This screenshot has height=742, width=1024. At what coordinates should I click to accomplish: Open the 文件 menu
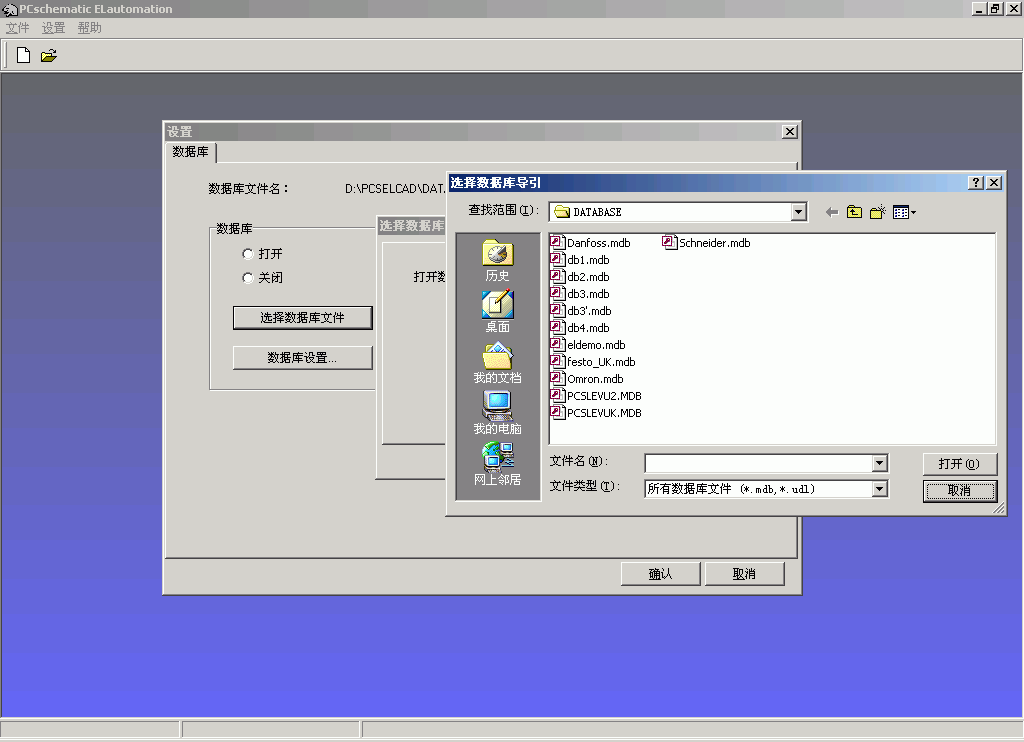tap(18, 28)
